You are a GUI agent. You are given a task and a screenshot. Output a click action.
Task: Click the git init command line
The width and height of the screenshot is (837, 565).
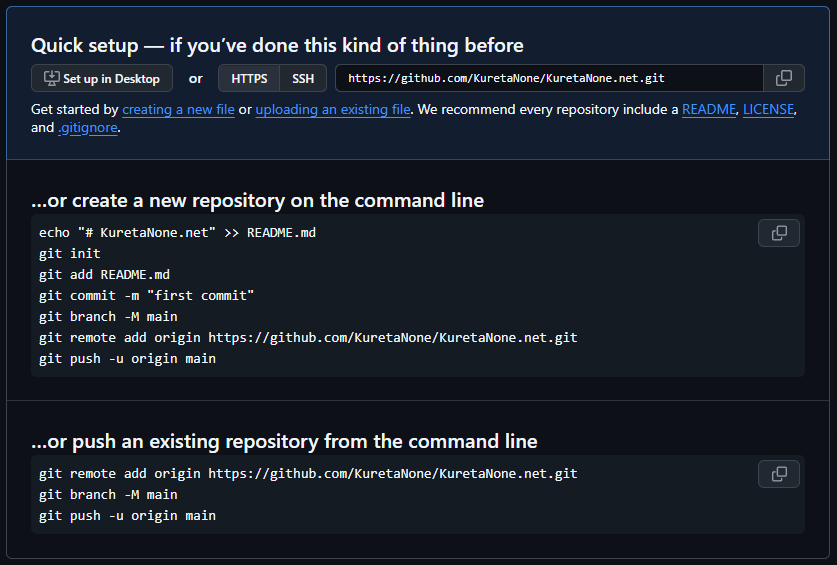click(x=70, y=253)
